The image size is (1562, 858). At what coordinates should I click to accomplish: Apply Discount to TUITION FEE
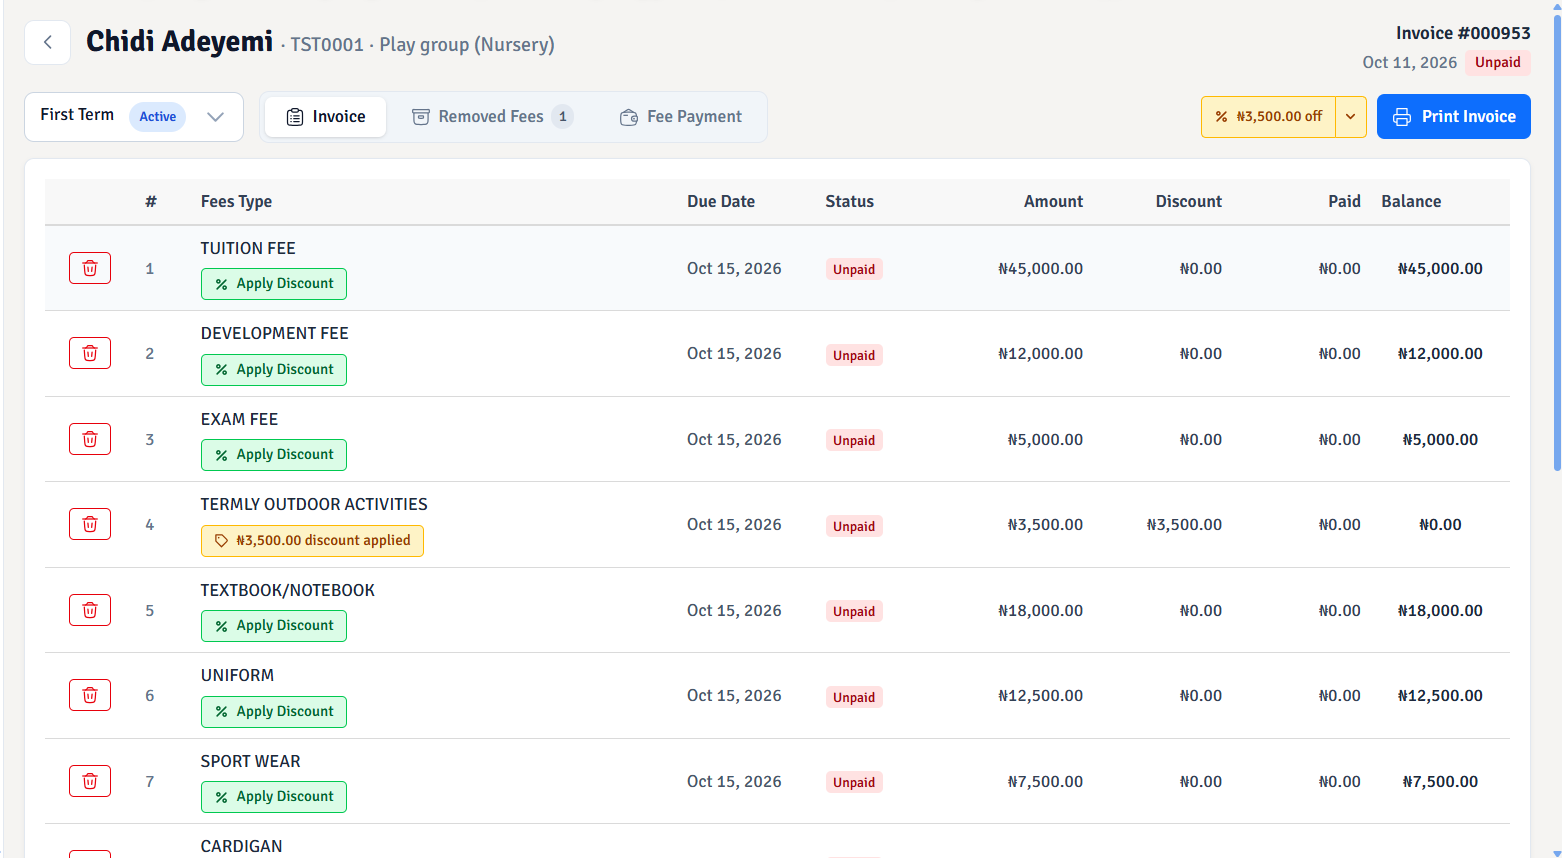[x=274, y=284]
